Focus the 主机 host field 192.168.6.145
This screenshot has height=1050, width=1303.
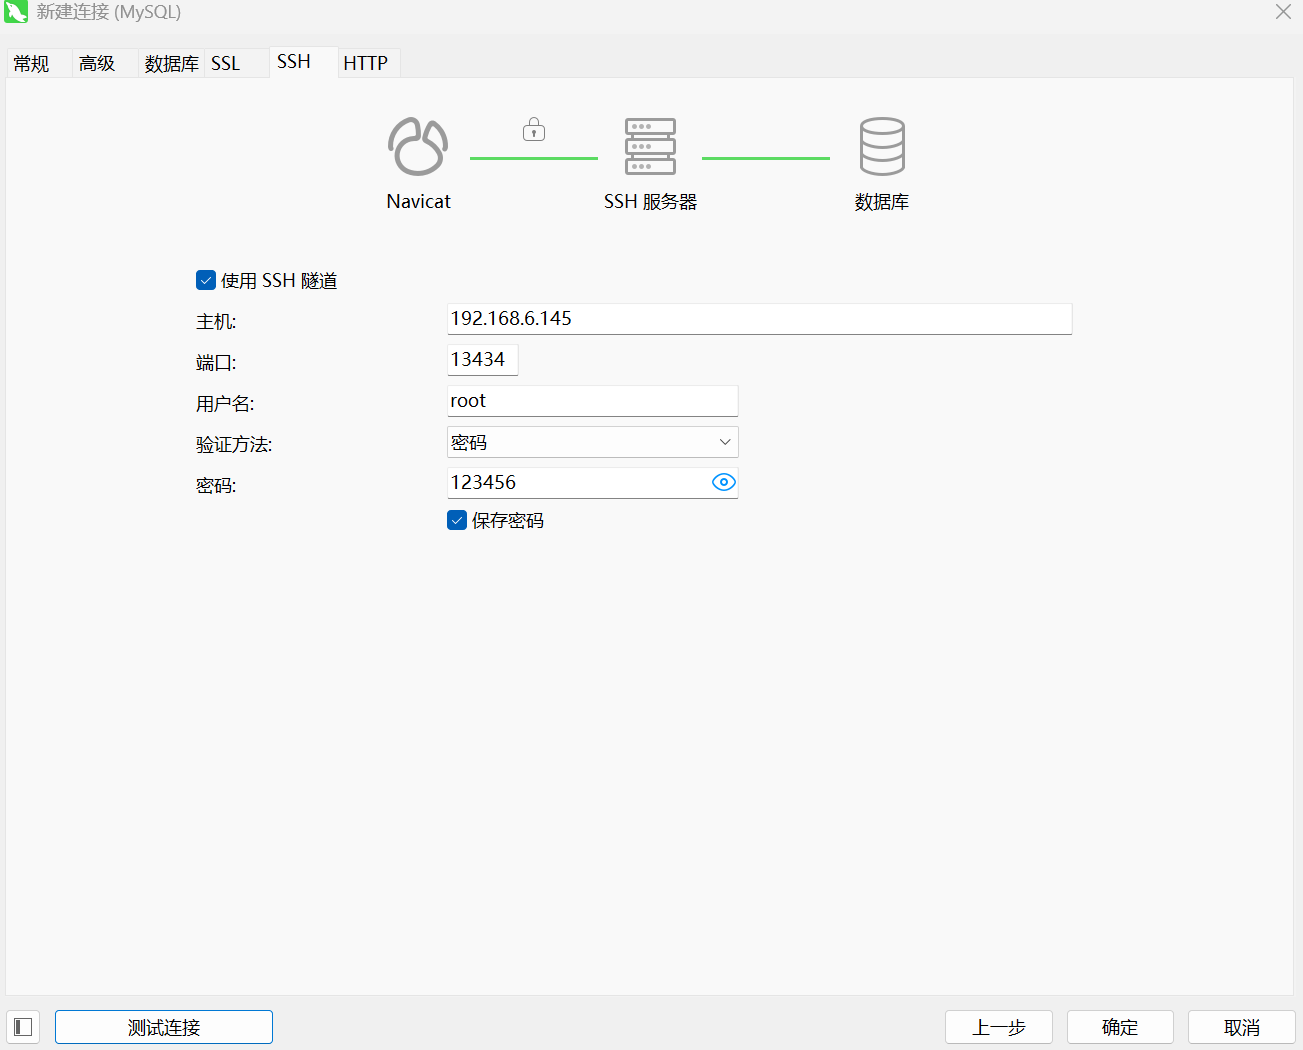(x=759, y=319)
